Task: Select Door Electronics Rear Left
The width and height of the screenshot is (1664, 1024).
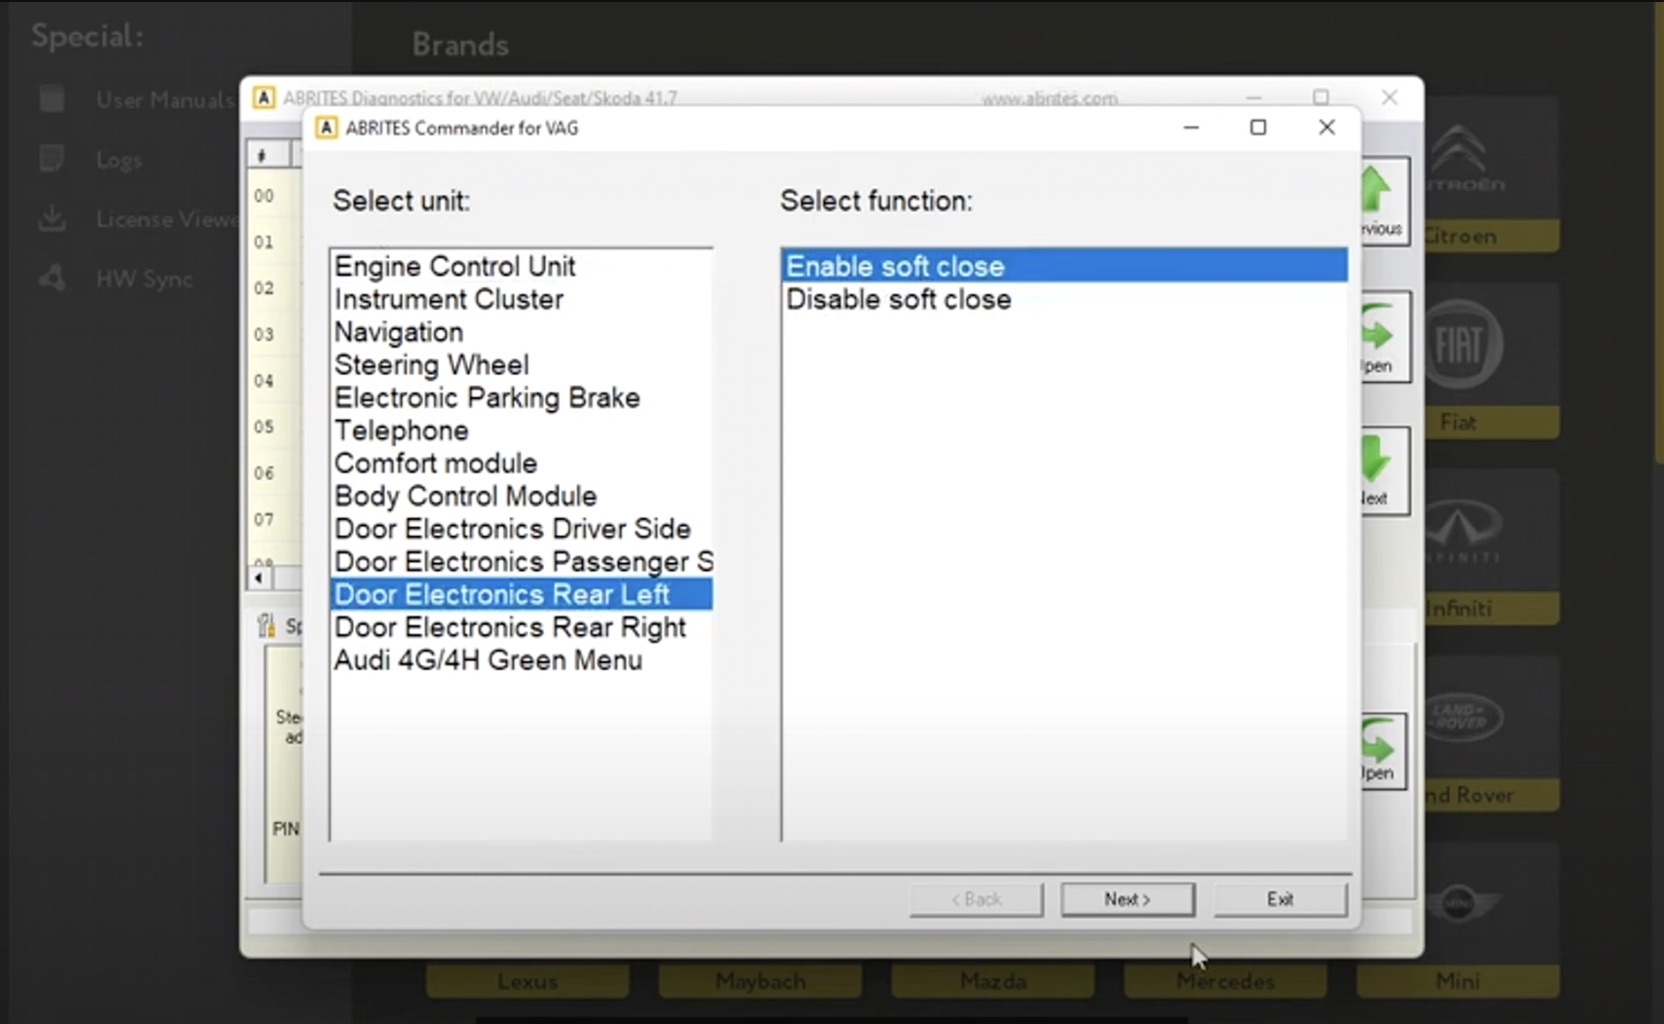Action: [x=521, y=595]
